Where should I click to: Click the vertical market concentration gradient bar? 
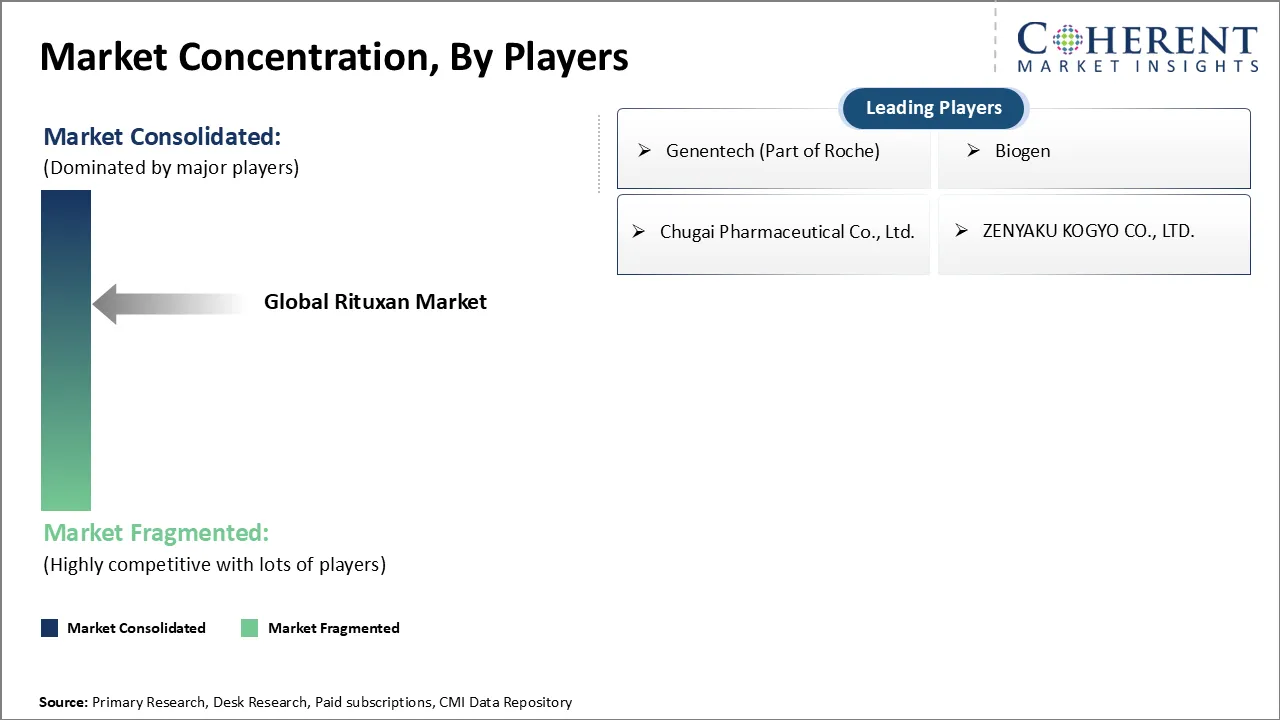pos(66,350)
